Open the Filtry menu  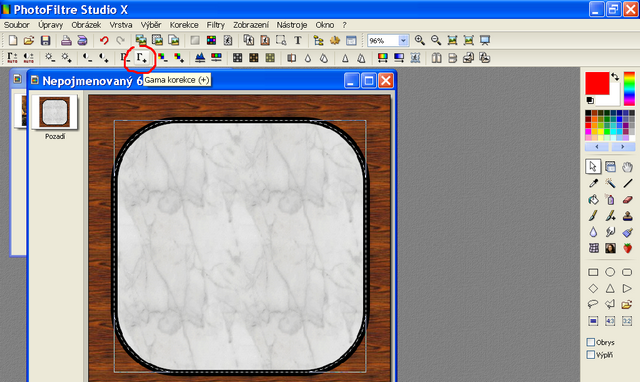coord(216,25)
